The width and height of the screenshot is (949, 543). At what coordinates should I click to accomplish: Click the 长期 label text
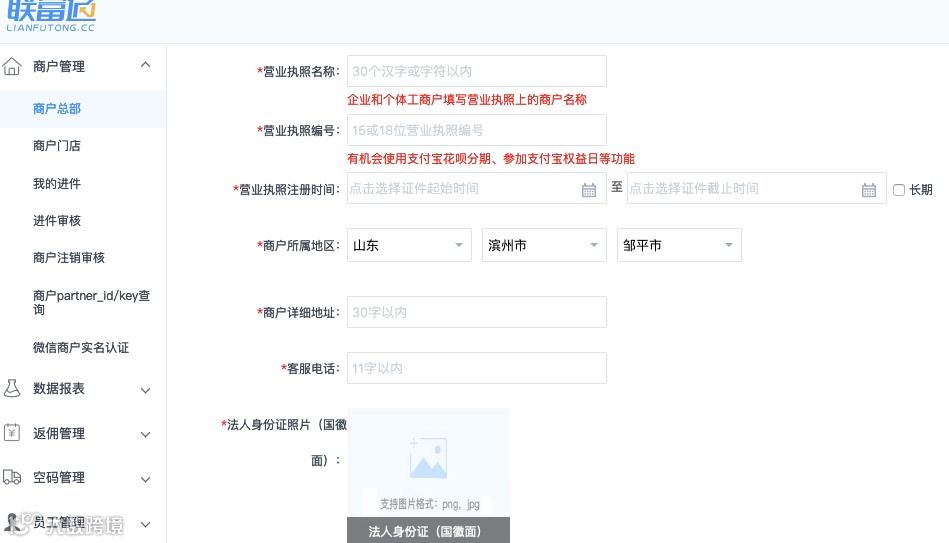coord(921,190)
